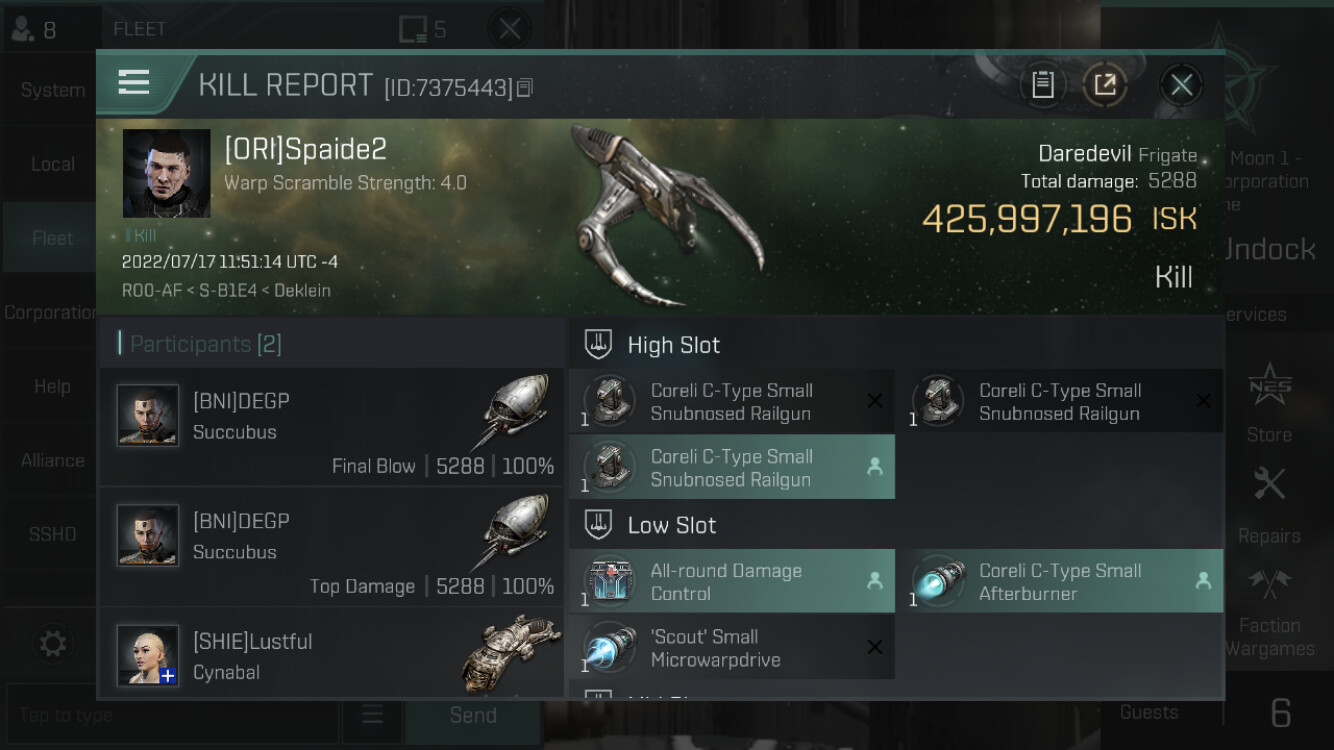
Task: Open the hamburger menu in Kill Report
Action: [x=134, y=82]
